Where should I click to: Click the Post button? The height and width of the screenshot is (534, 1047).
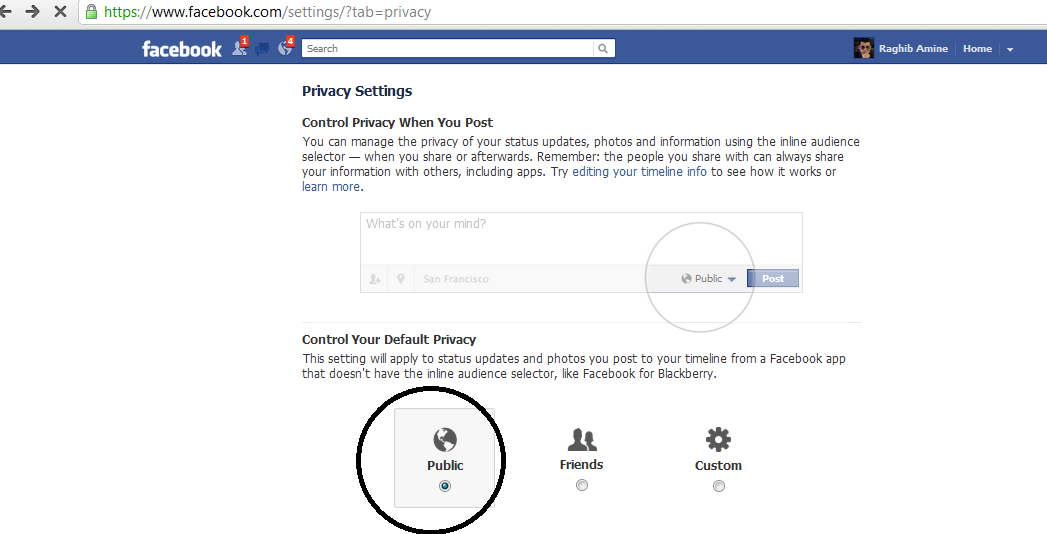[x=773, y=278]
